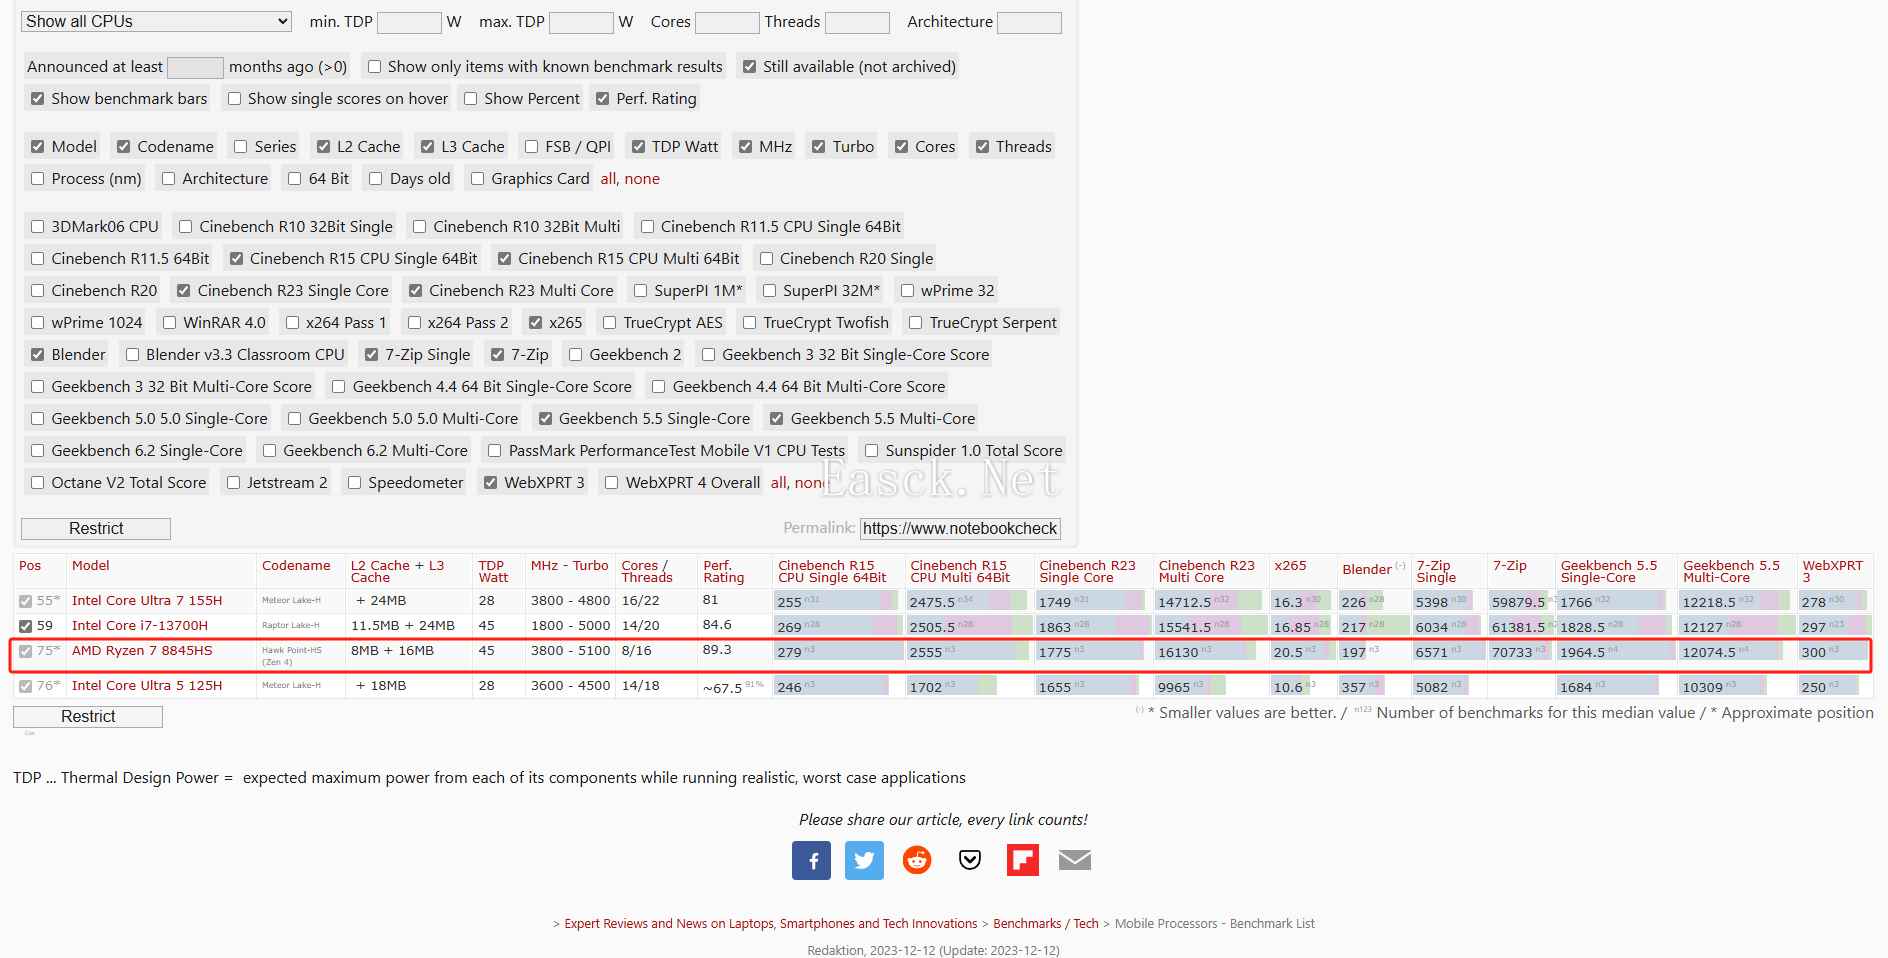Click the Permalink URL field
Image resolution: width=1888 pixels, height=958 pixels.
[960, 528]
